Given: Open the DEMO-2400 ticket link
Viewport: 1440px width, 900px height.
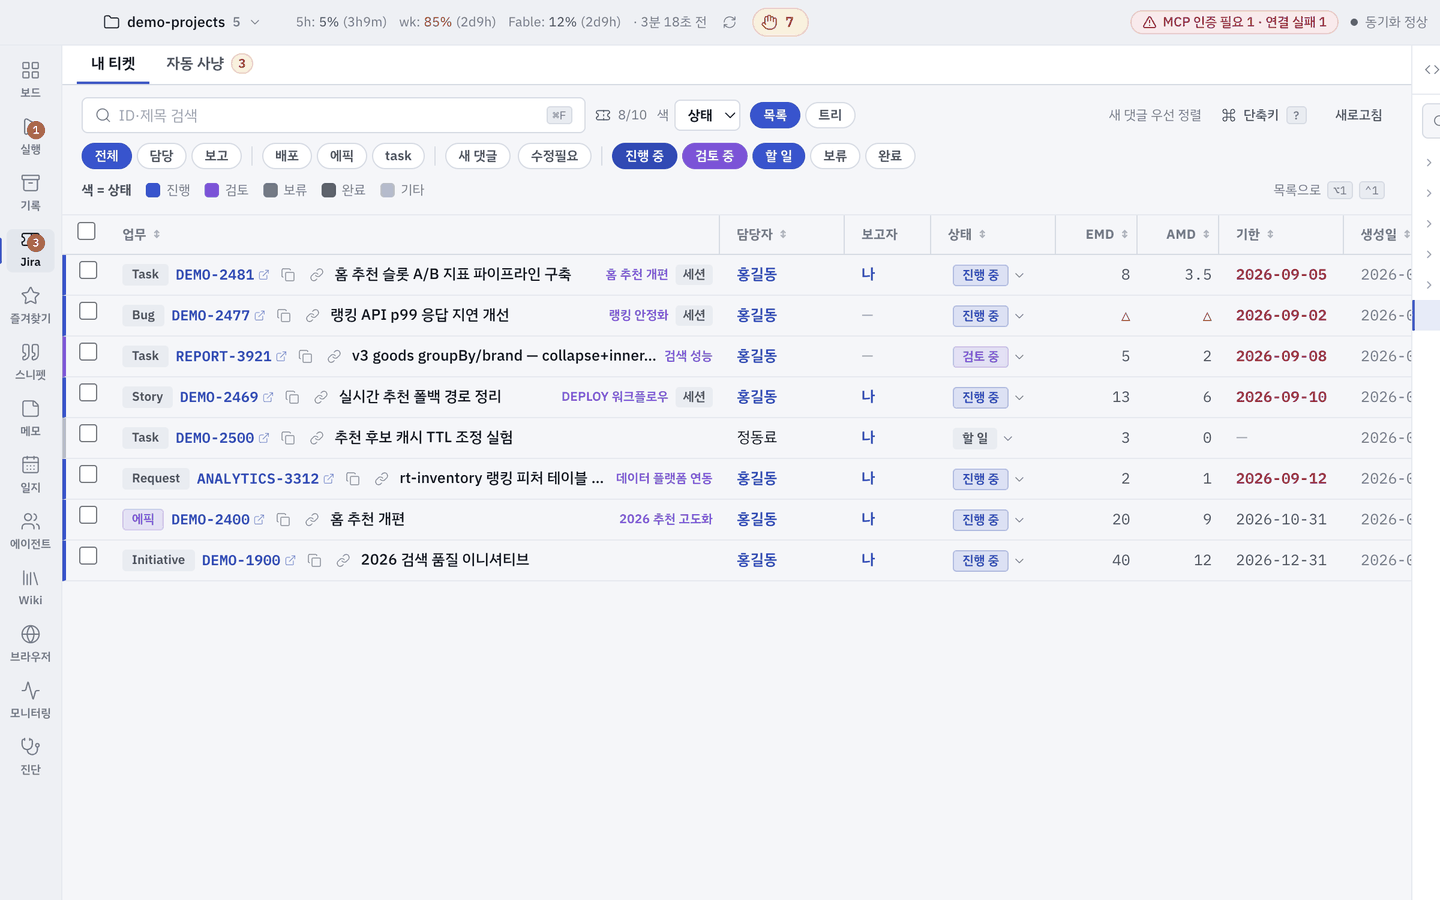Looking at the screenshot, I should pyautogui.click(x=210, y=519).
